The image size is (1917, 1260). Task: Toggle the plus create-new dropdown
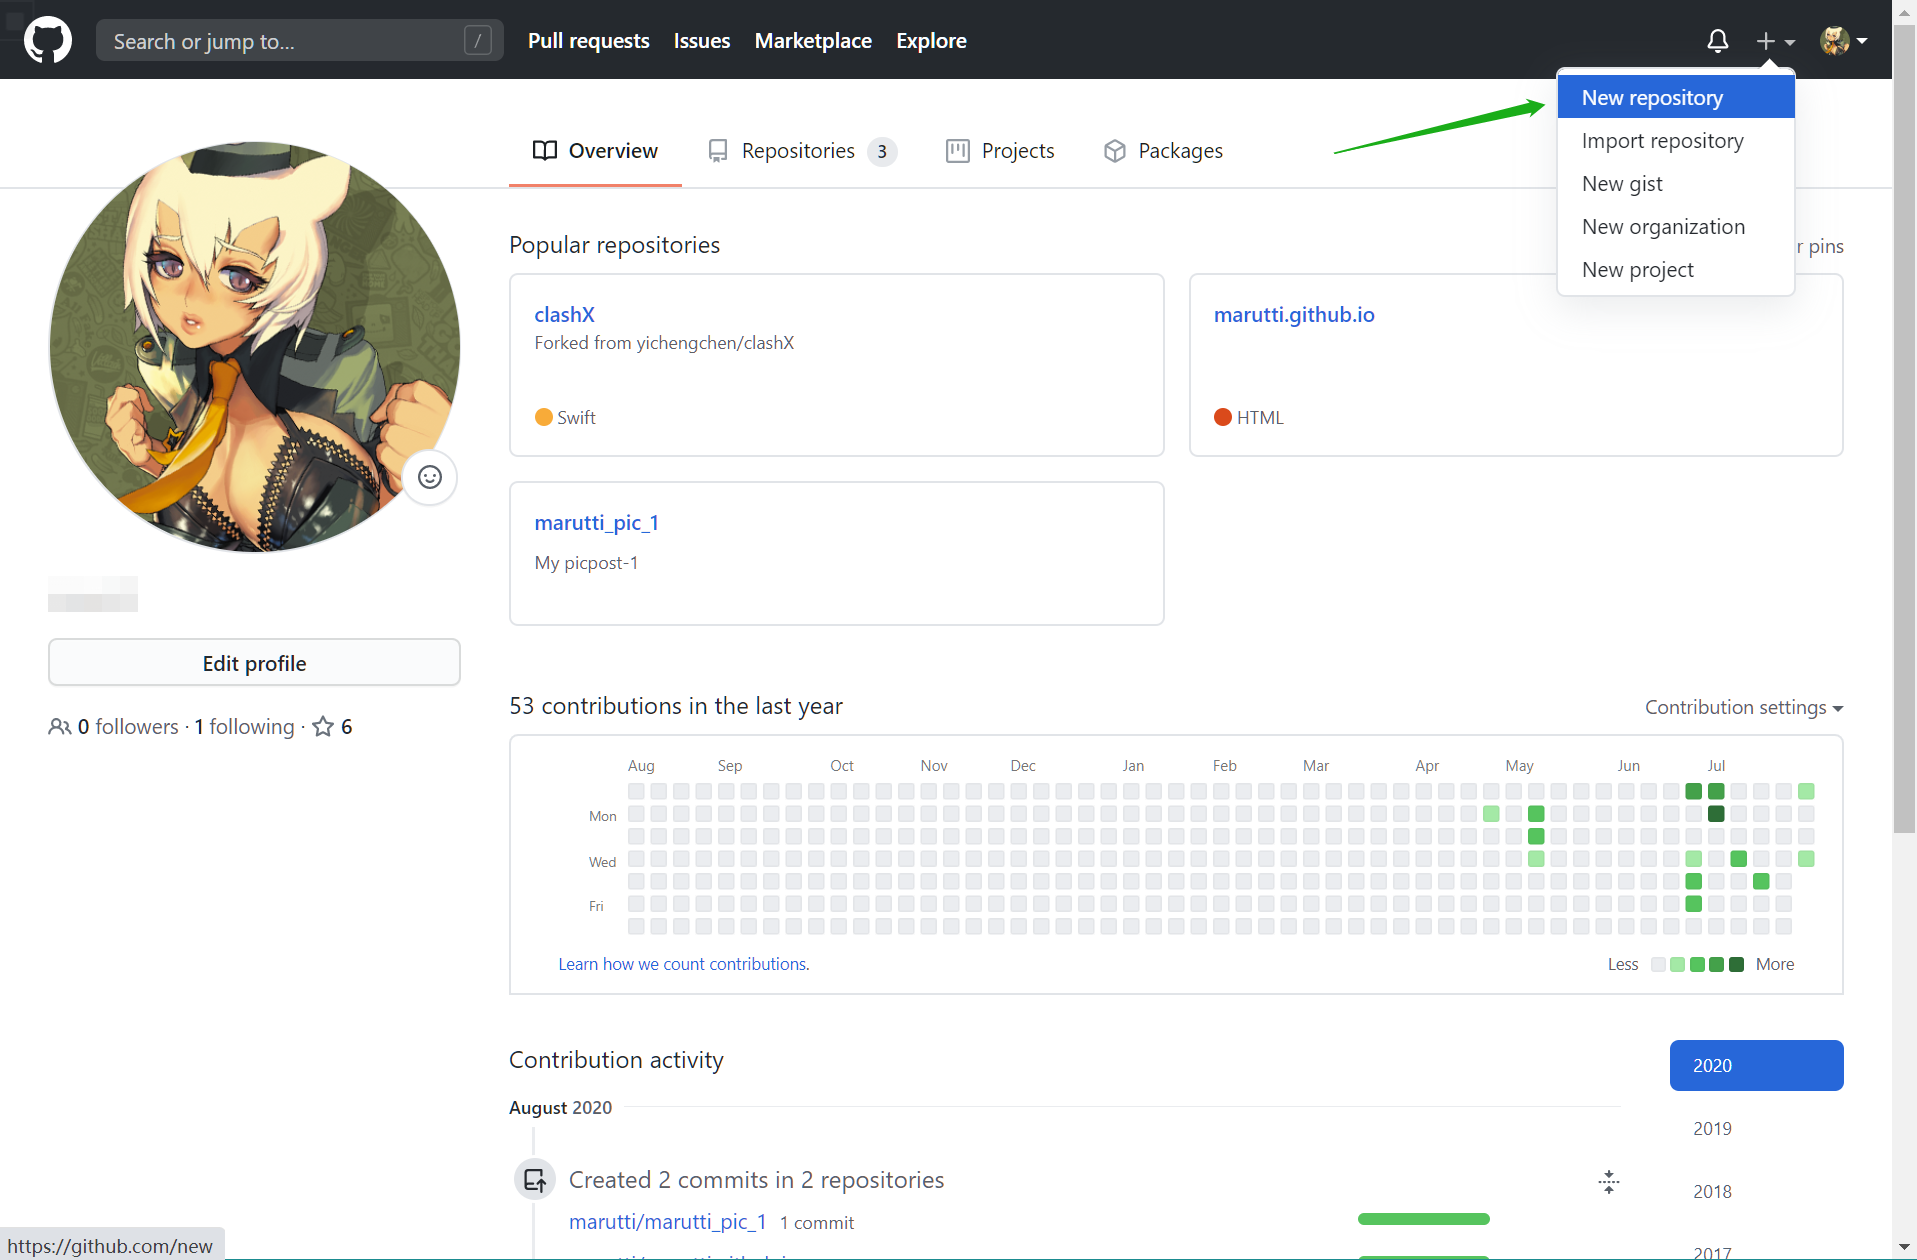1775,41
